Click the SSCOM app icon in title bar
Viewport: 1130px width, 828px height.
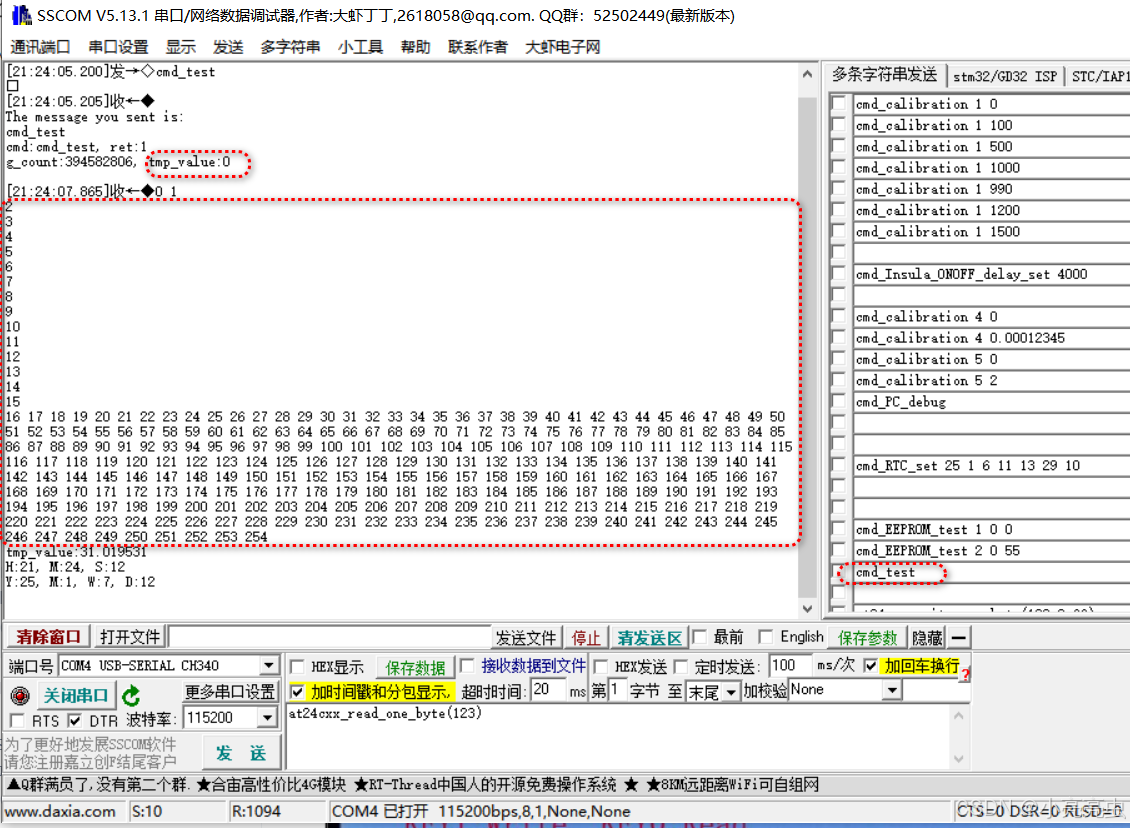tap(21, 14)
